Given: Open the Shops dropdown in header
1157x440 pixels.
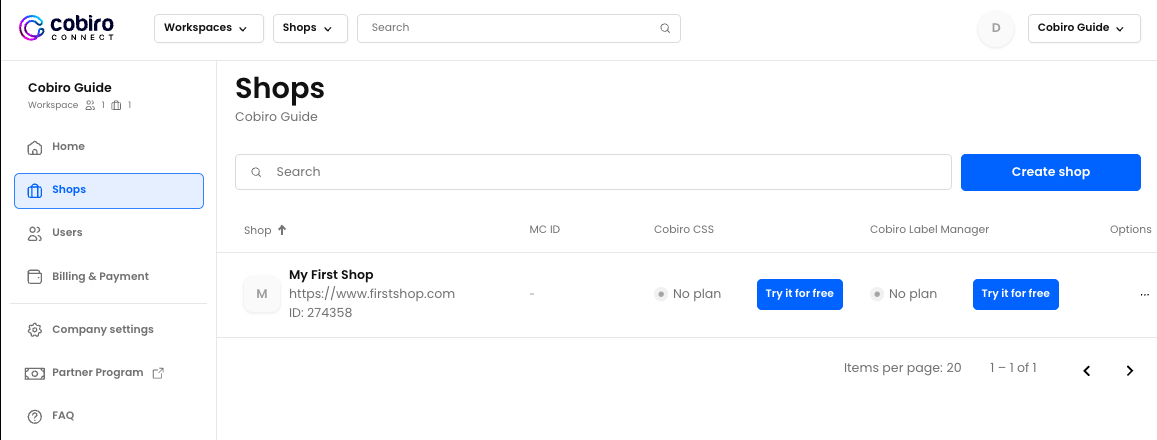Looking at the screenshot, I should pyautogui.click(x=310, y=28).
